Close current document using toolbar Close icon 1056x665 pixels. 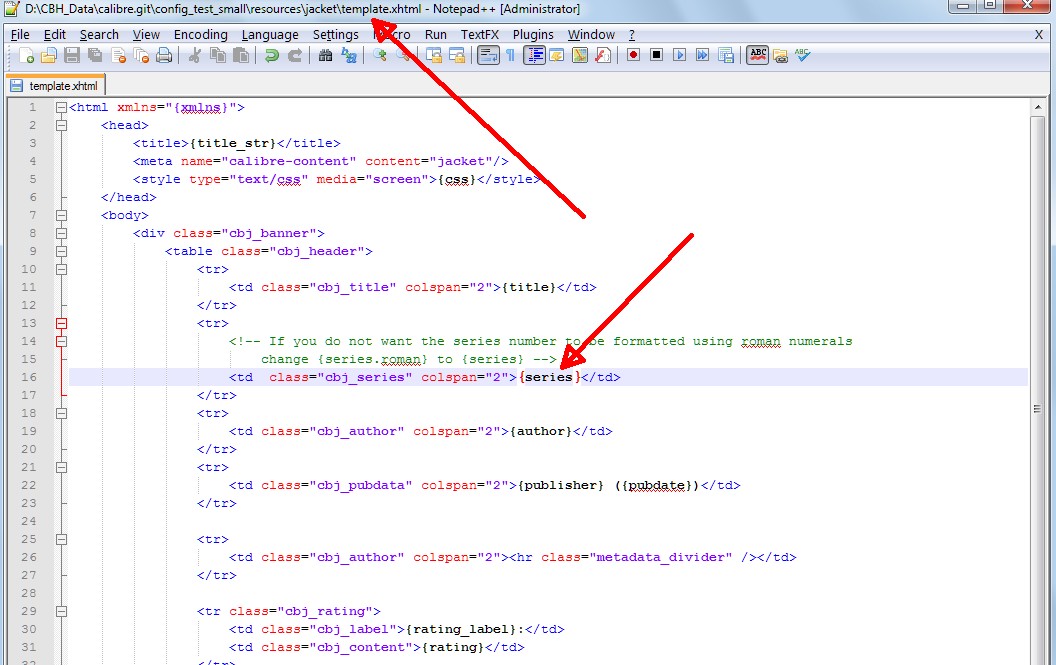[119, 55]
